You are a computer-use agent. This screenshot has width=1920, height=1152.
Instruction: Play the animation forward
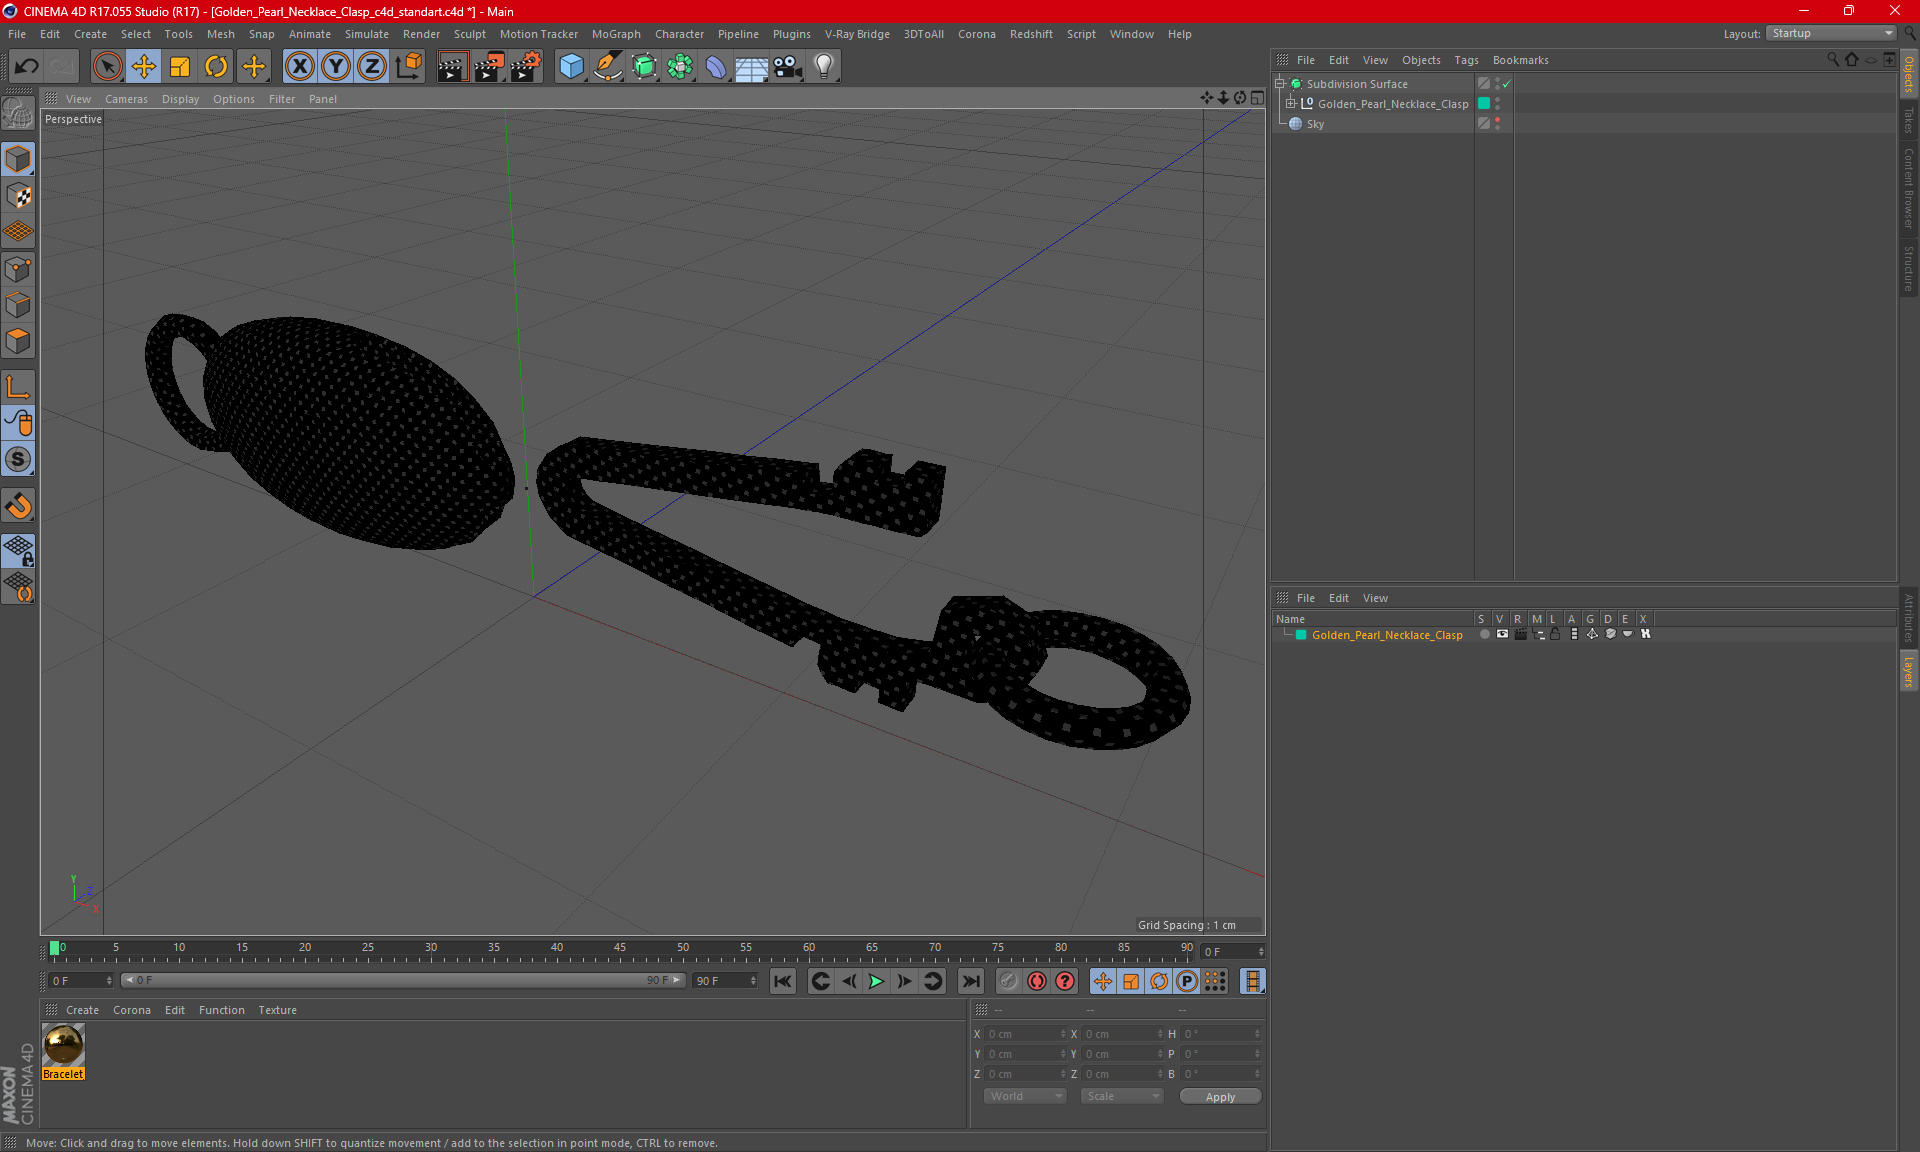click(x=876, y=981)
